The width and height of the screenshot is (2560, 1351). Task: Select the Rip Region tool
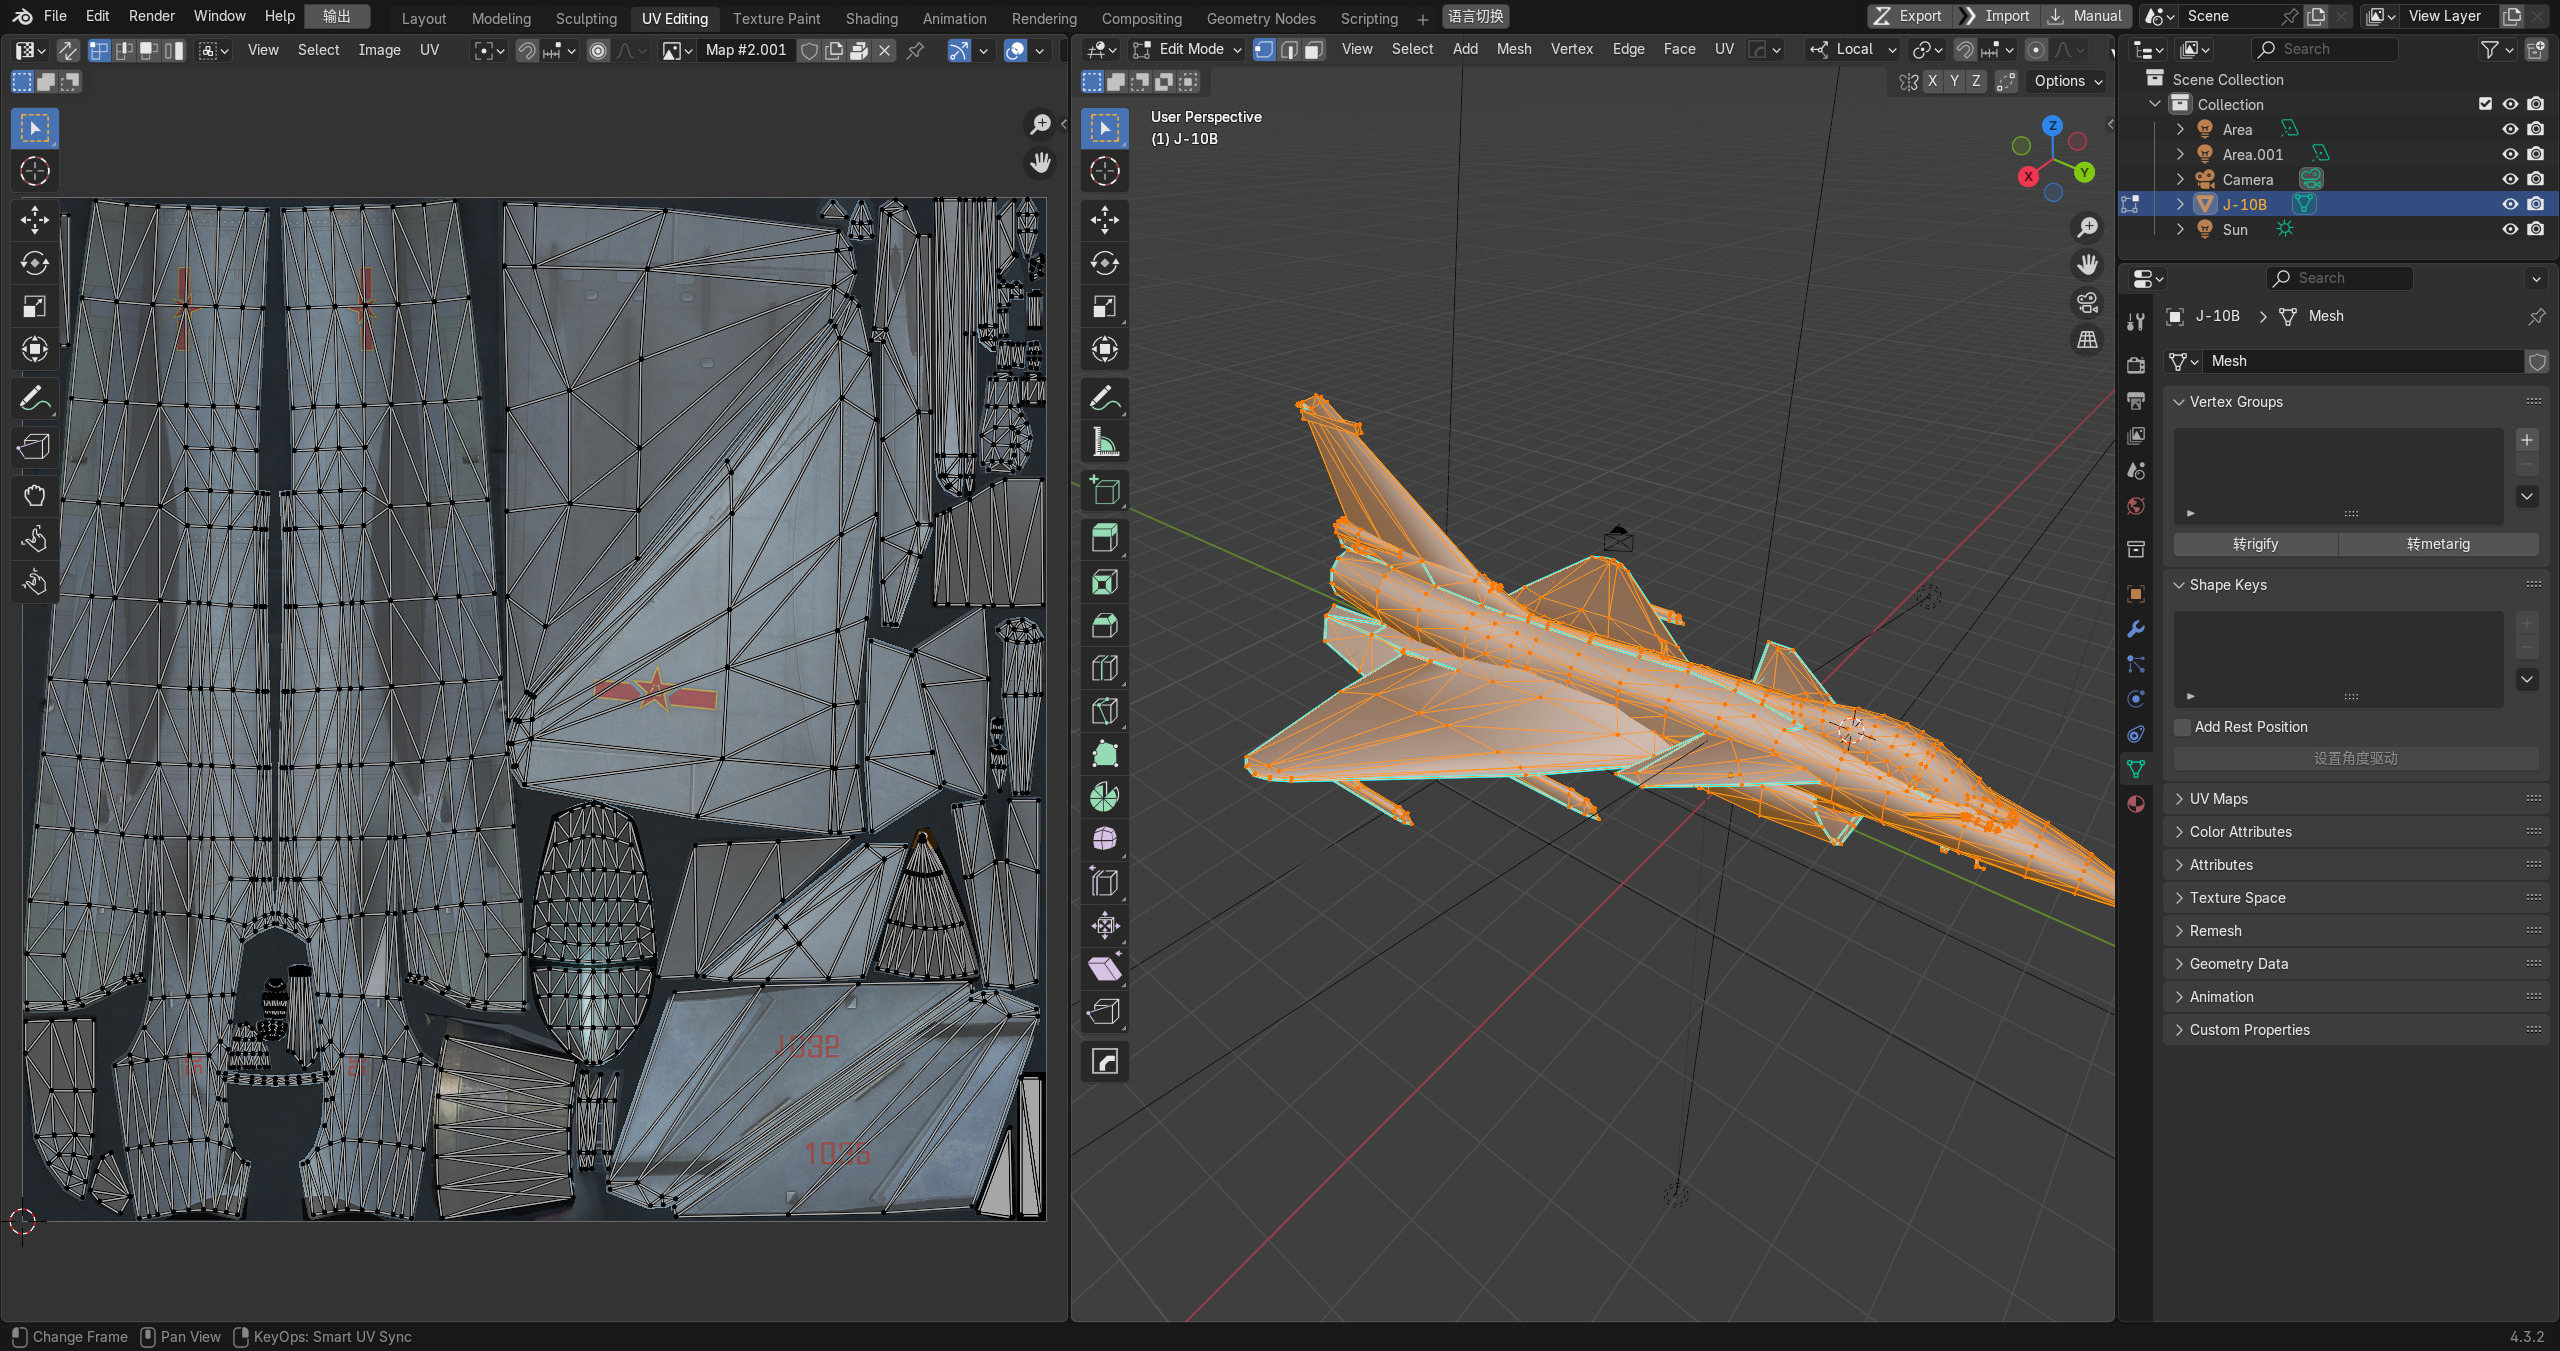click(1105, 1012)
